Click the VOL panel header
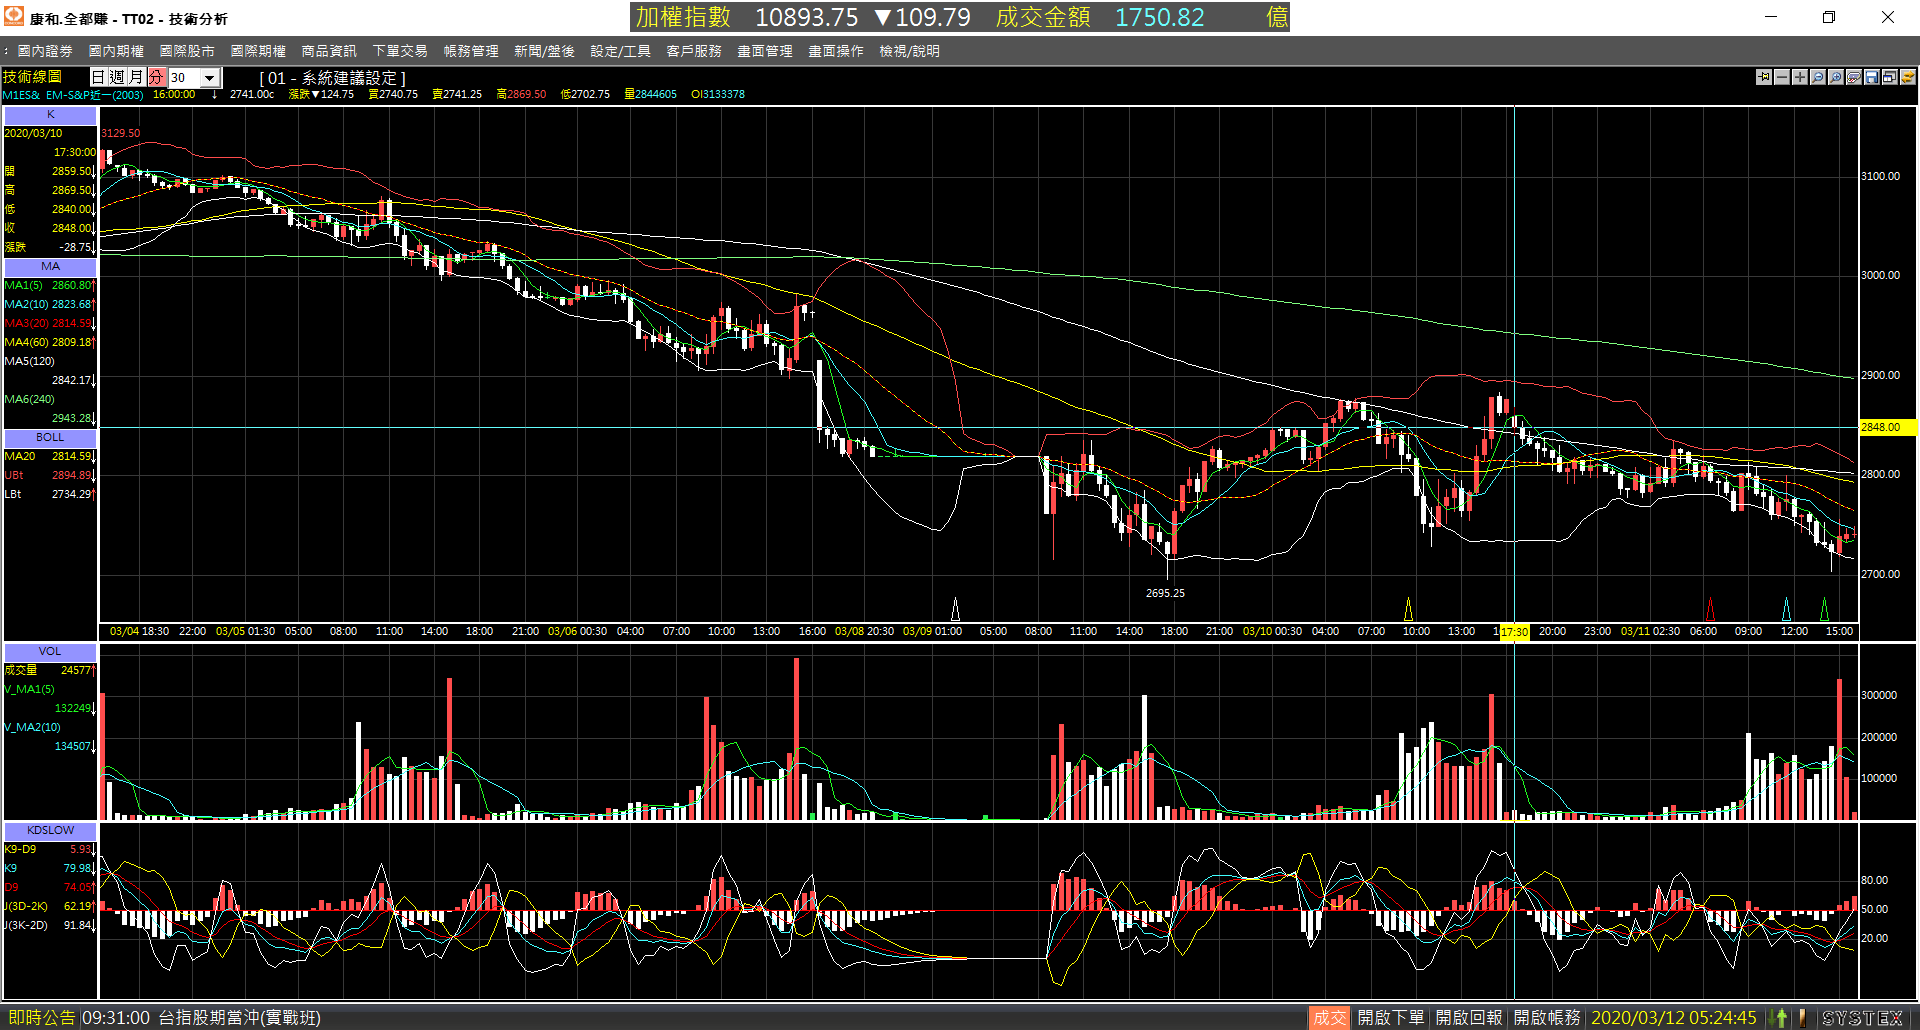Image resolution: width=1920 pixels, height=1030 pixels. click(50, 652)
